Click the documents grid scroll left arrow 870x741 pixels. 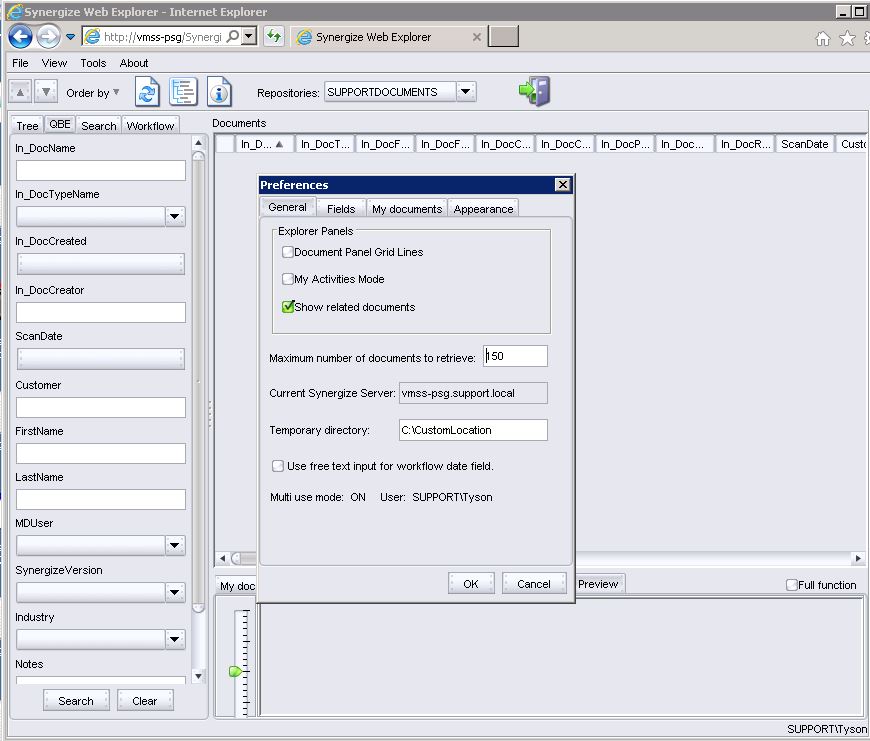222,558
